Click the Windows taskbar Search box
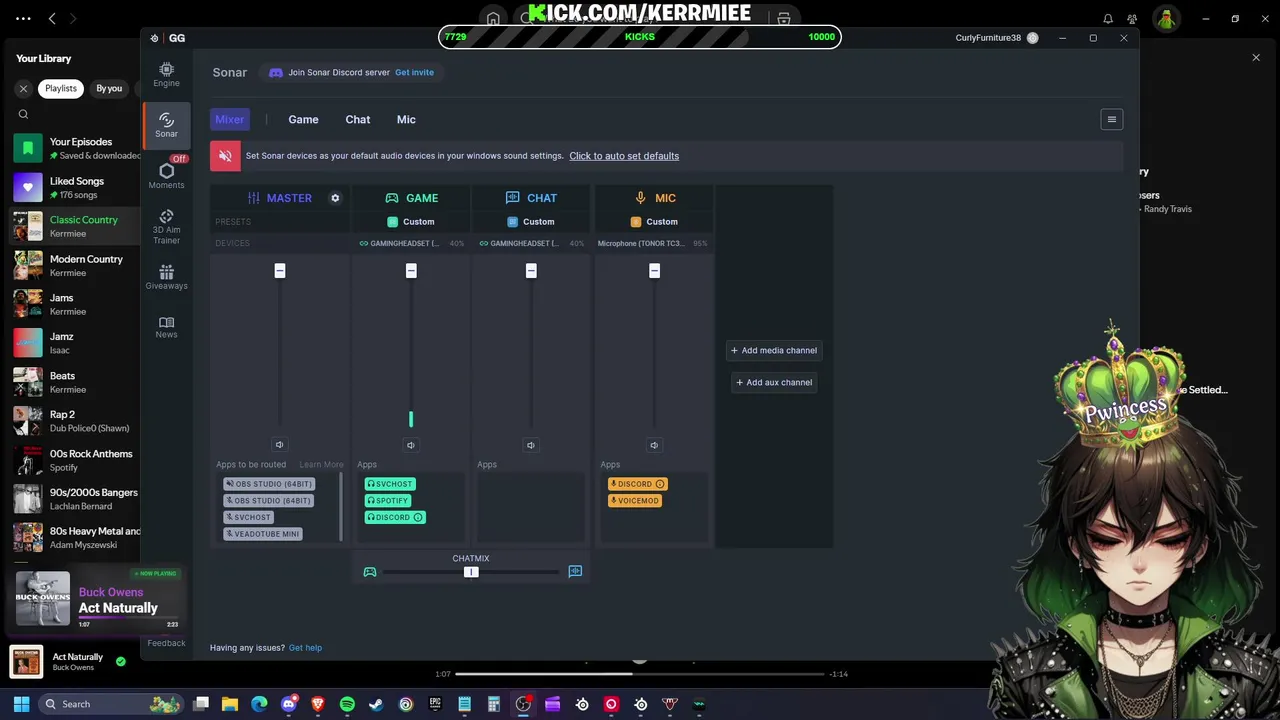 click(x=110, y=704)
